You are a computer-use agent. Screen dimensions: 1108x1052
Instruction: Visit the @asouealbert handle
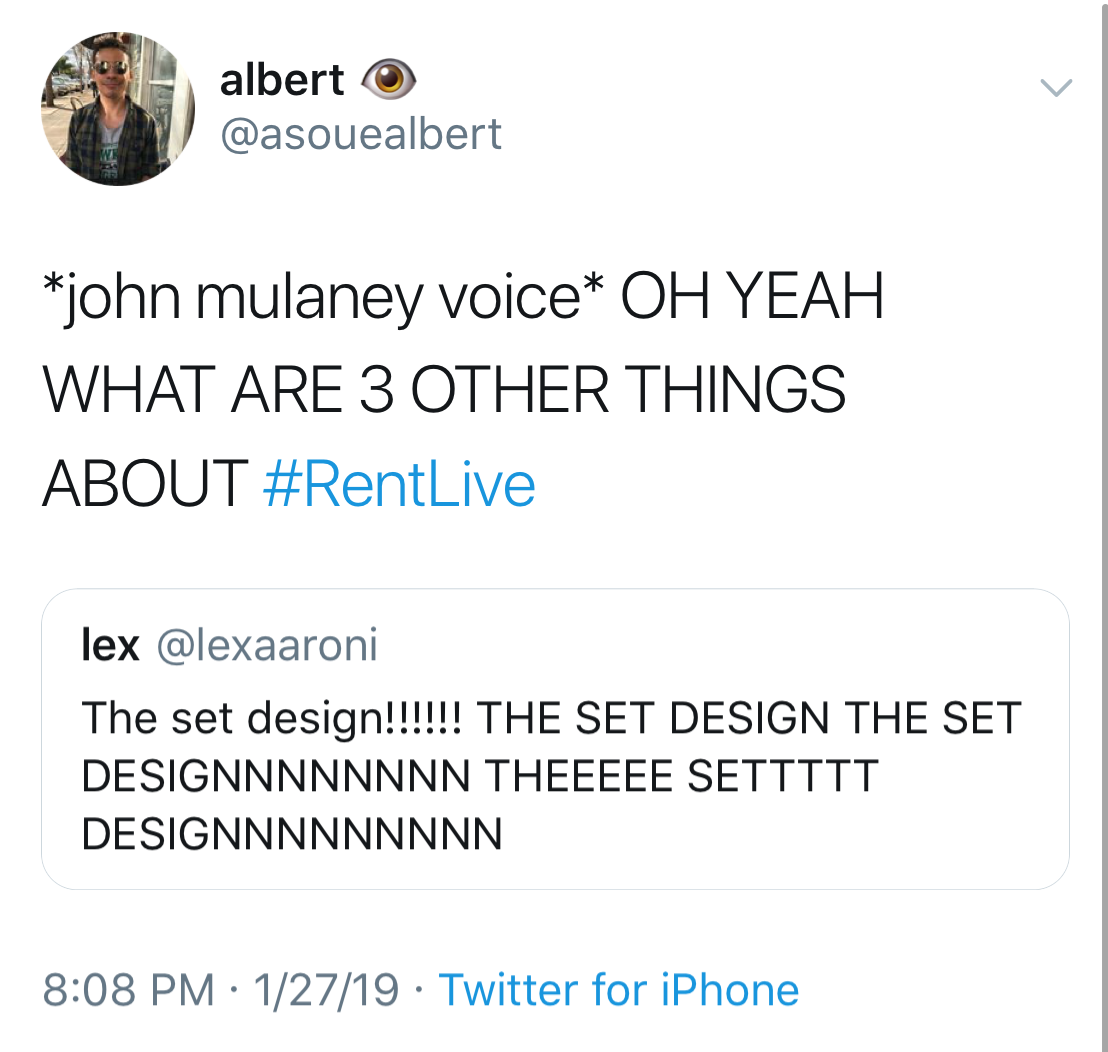pyautogui.click(x=361, y=134)
